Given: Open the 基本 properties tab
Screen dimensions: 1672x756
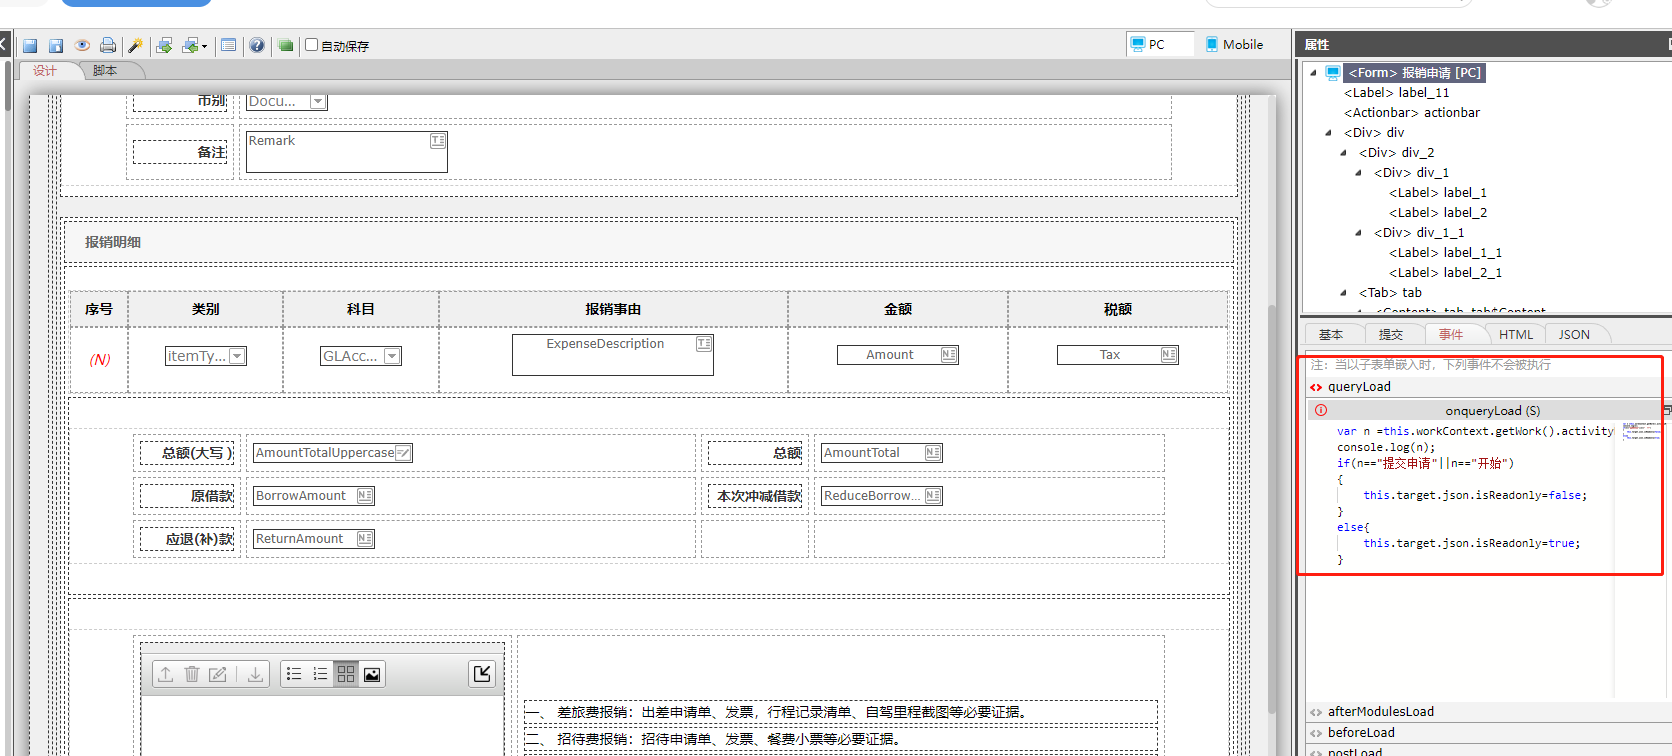Looking at the screenshot, I should point(1331,335).
